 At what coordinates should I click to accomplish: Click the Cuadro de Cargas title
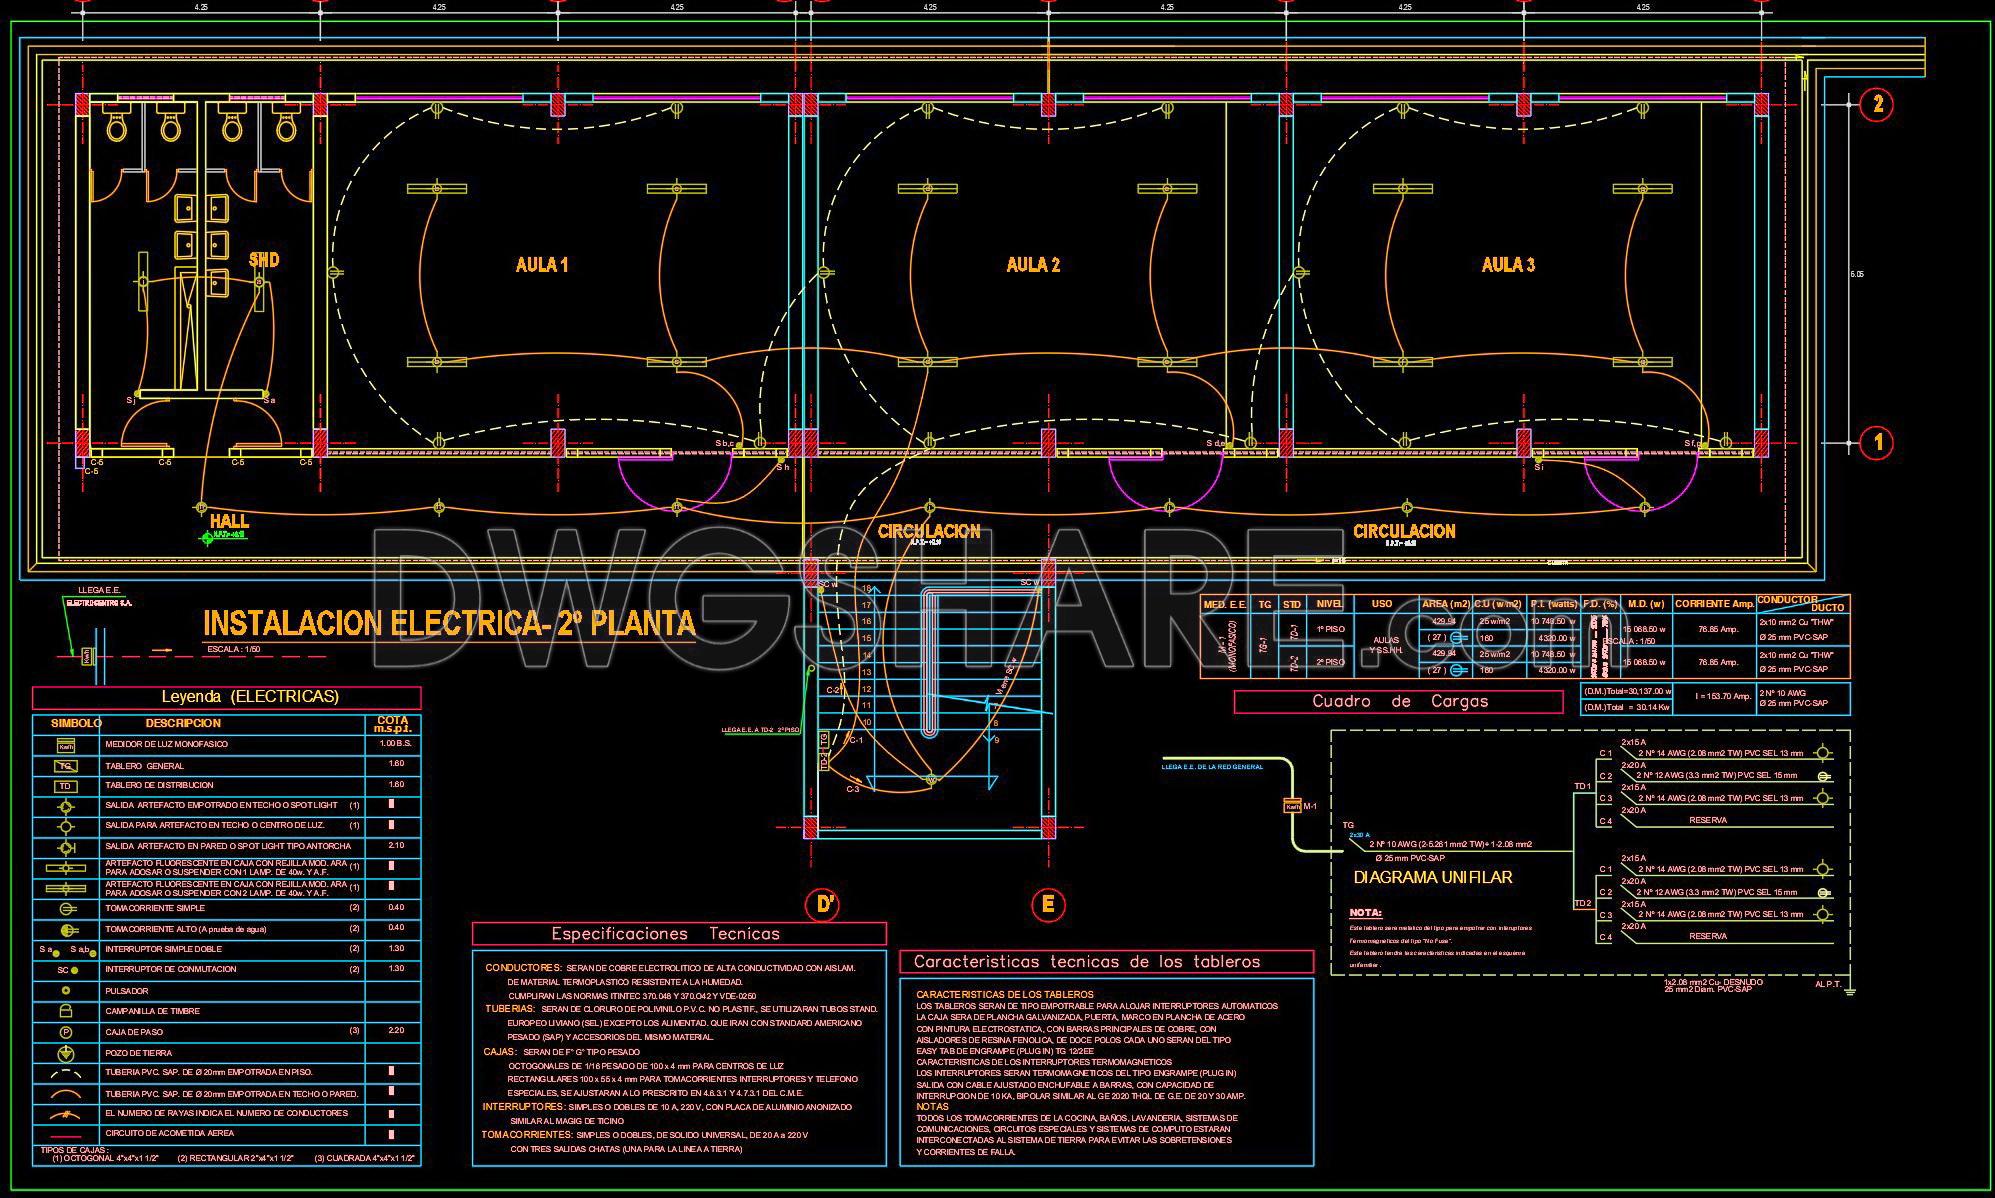point(1400,702)
